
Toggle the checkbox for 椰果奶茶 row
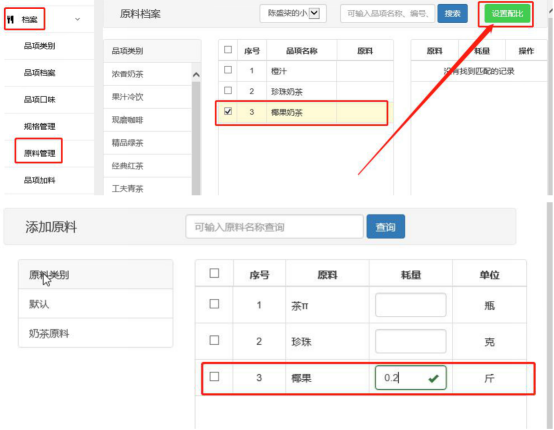pyautogui.click(x=228, y=112)
